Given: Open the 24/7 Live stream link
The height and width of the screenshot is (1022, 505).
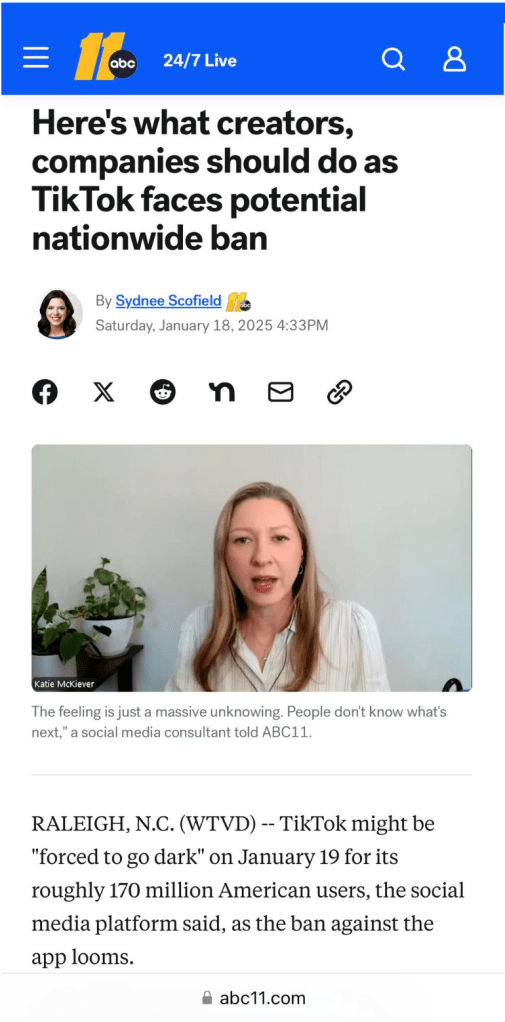Looking at the screenshot, I should [x=199, y=61].
